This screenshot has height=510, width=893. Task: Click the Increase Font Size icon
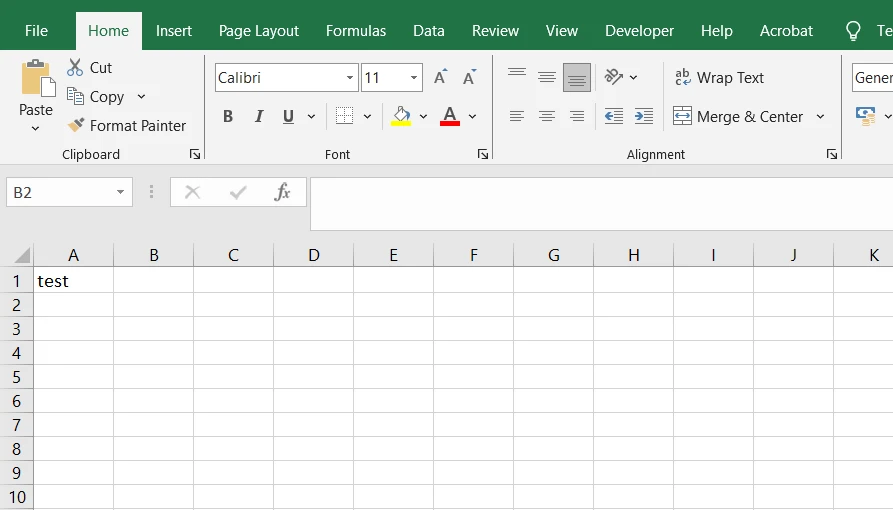pos(440,78)
